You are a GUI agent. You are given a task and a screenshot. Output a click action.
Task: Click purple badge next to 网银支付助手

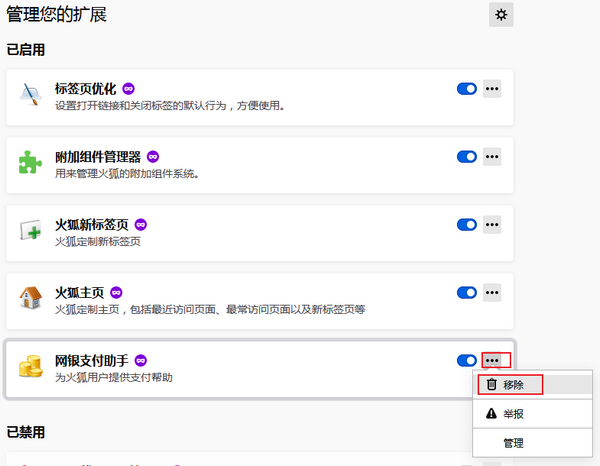click(141, 360)
